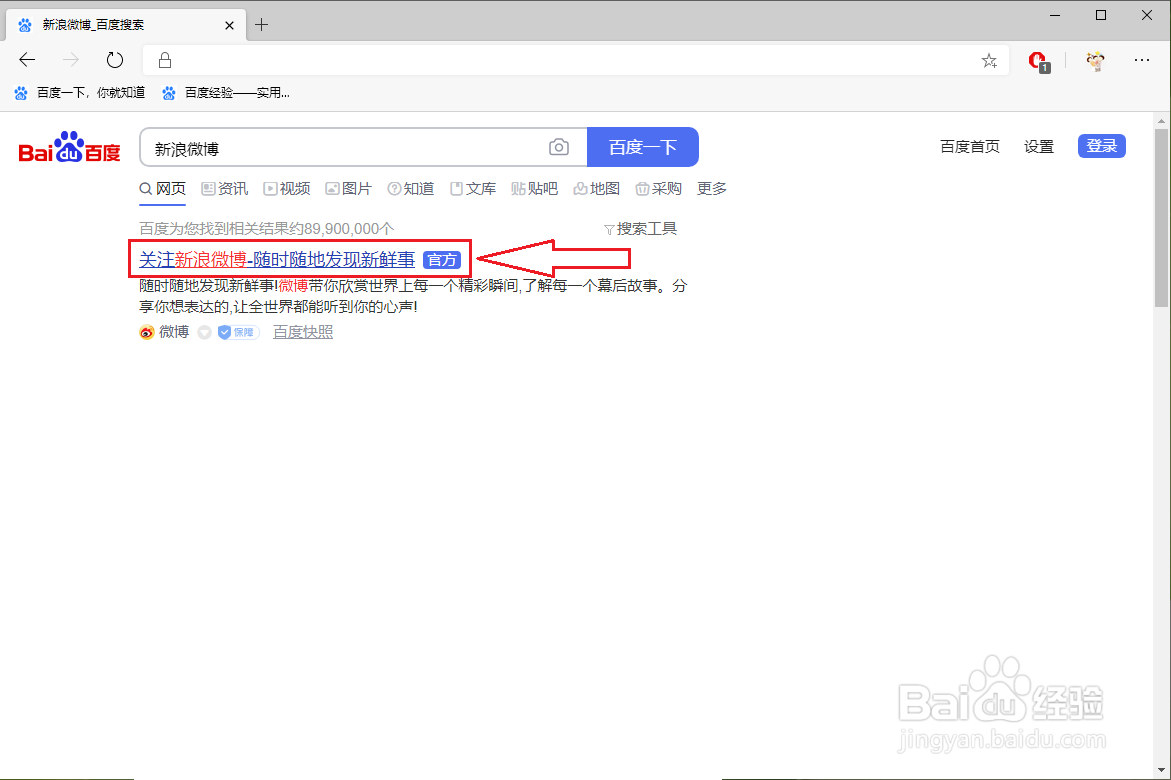Maximize the browser window
The height and width of the screenshot is (780, 1171).
pos(1101,15)
